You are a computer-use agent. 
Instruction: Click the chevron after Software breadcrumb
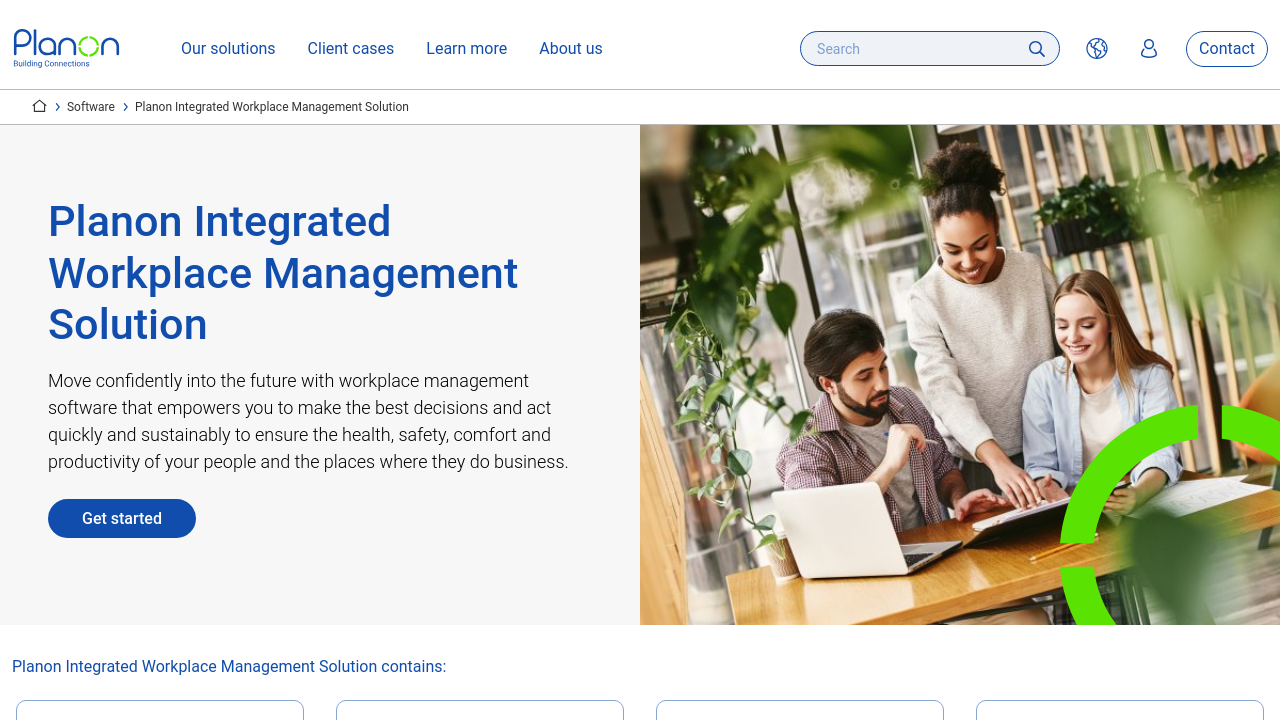(x=126, y=107)
